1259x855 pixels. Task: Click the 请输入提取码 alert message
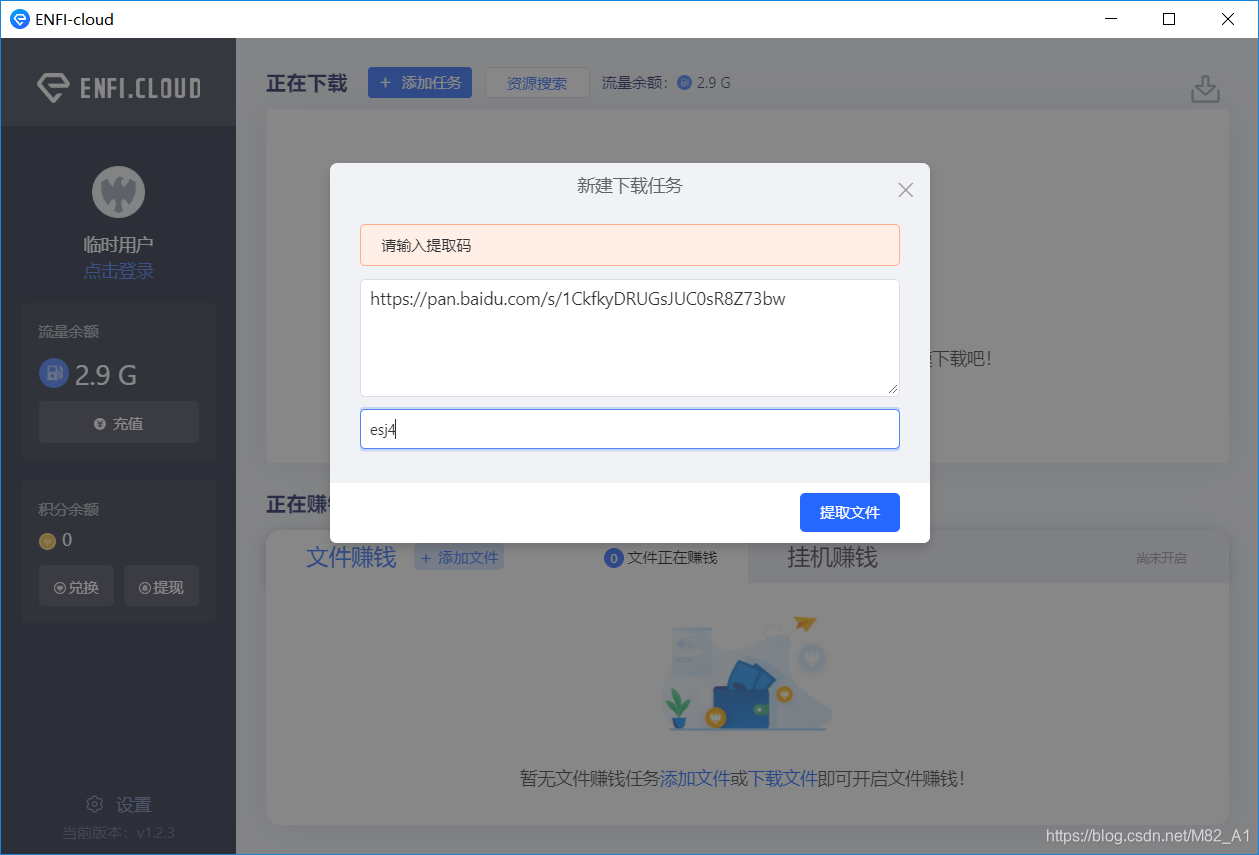(x=630, y=245)
